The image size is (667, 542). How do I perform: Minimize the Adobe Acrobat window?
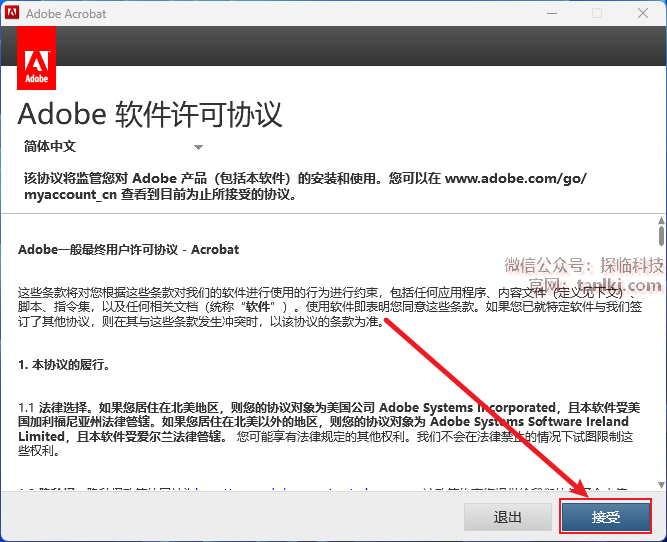tap(552, 13)
